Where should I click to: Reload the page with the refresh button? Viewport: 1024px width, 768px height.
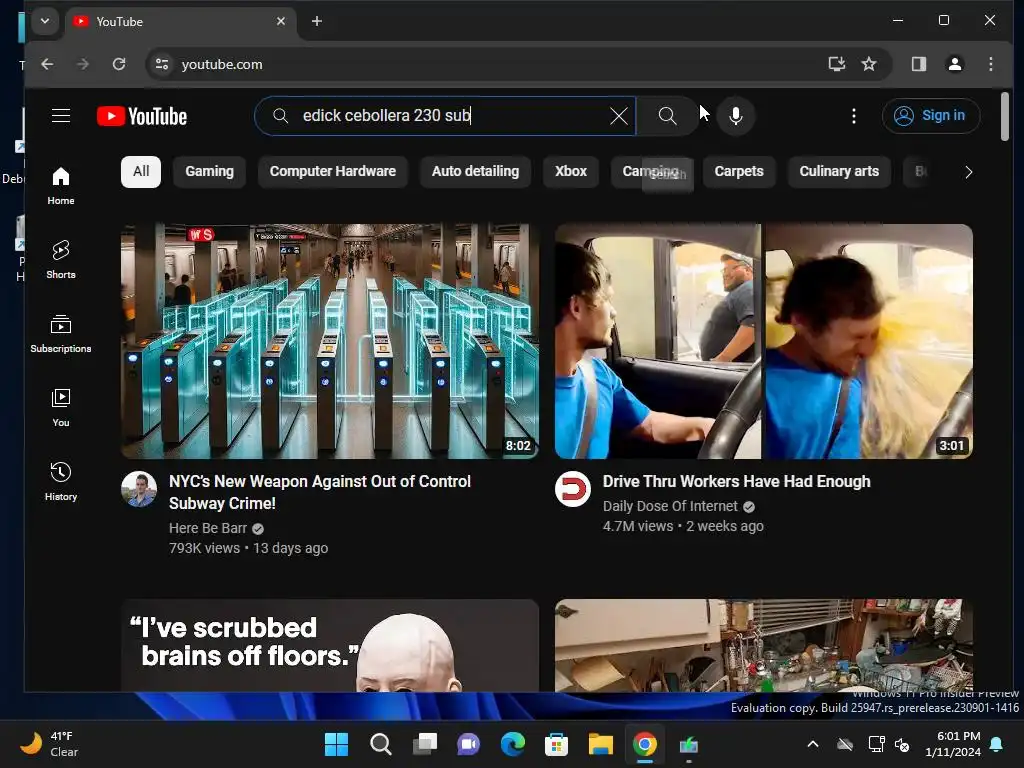[119, 64]
